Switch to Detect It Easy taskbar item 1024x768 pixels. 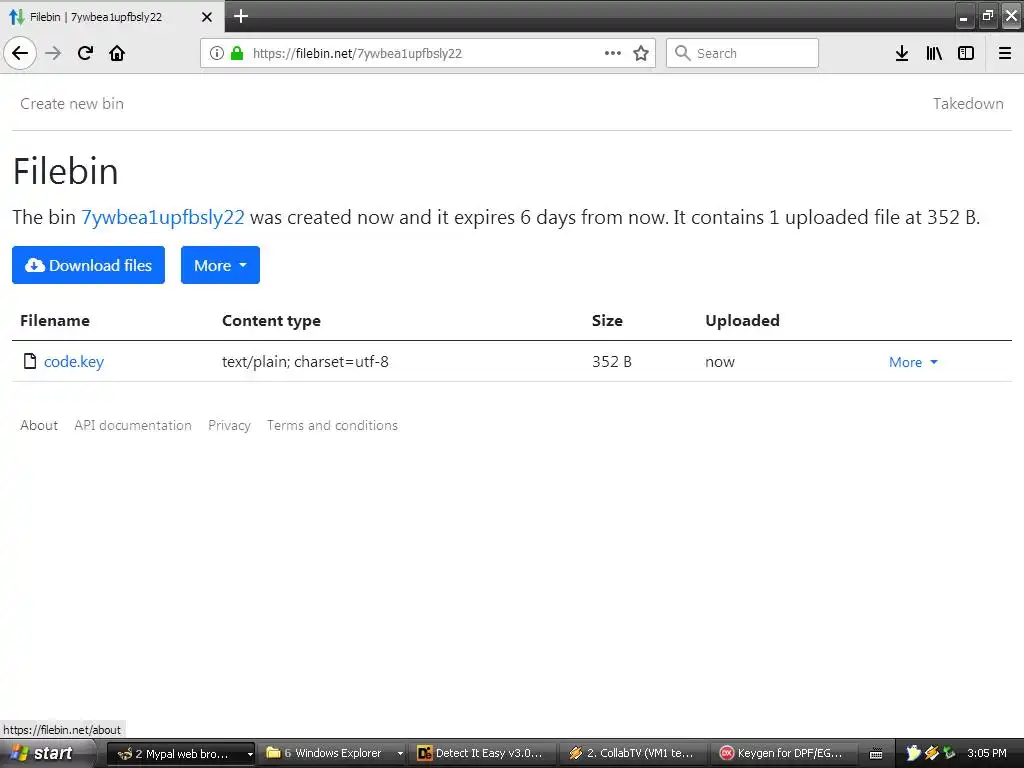click(484, 754)
